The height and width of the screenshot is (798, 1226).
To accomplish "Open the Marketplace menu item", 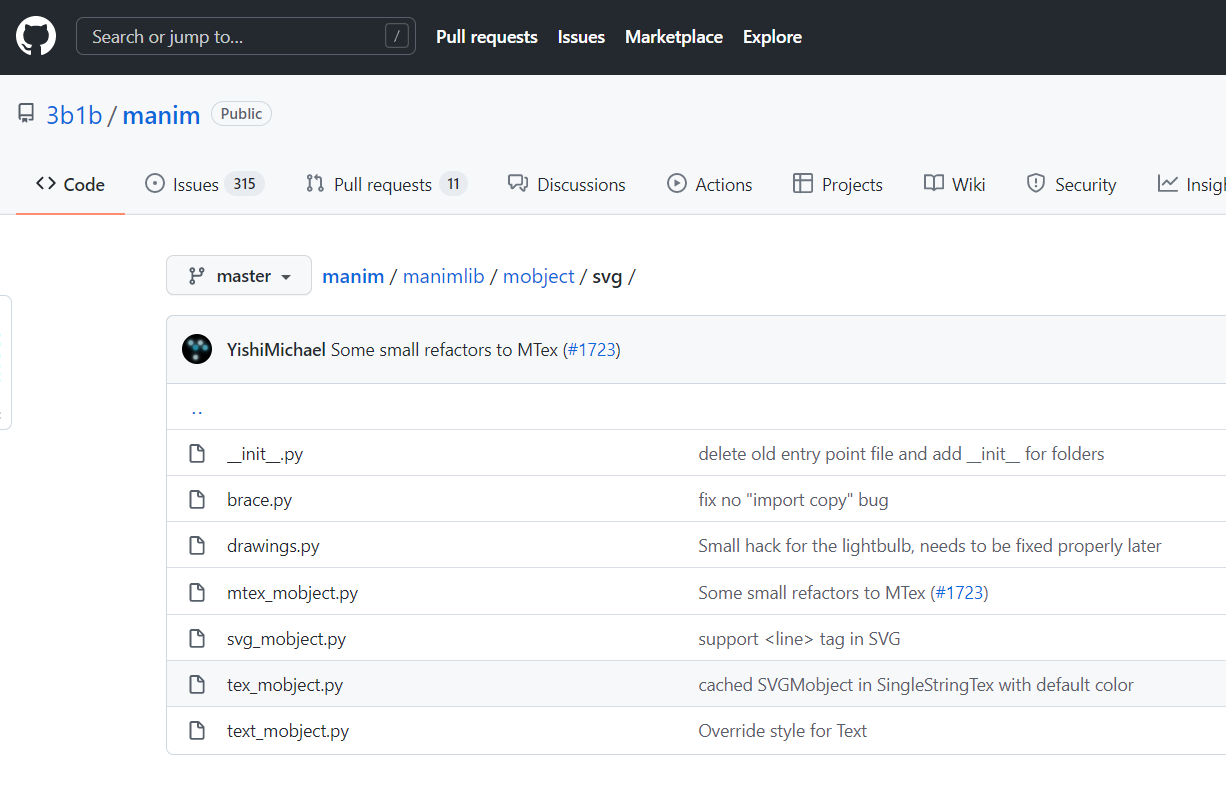I will tap(673, 37).
